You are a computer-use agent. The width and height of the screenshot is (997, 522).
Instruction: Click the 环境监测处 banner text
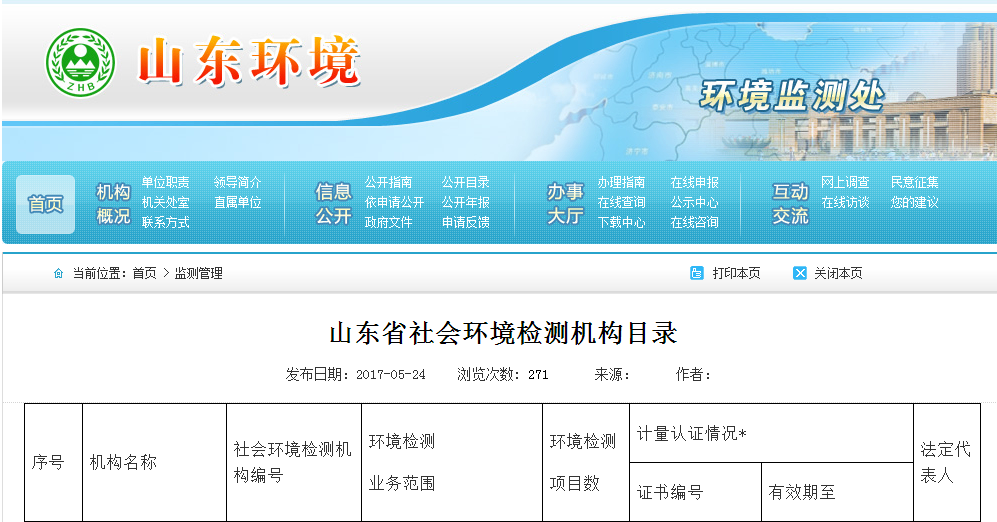[792, 95]
